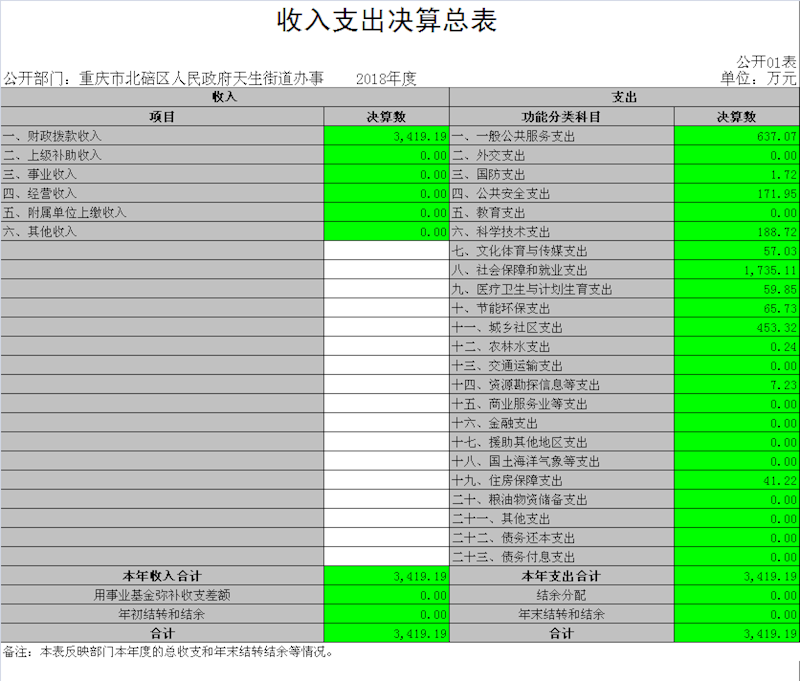800x681 pixels.
Task: Click the 年末结转和结余 cell
Action: (562, 614)
